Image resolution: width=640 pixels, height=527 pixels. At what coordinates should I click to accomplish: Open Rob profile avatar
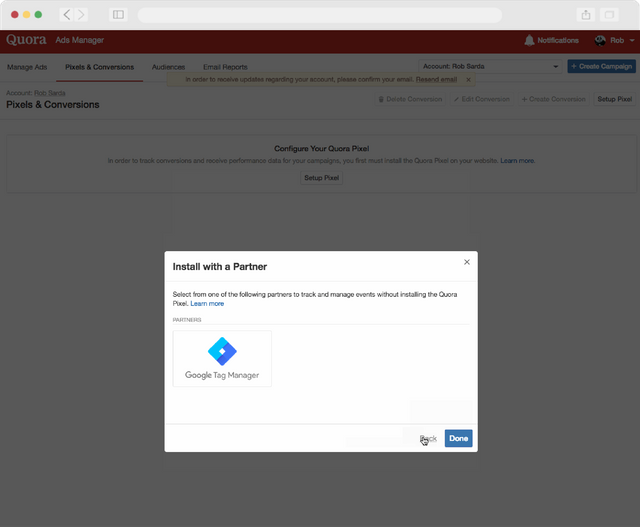point(600,40)
